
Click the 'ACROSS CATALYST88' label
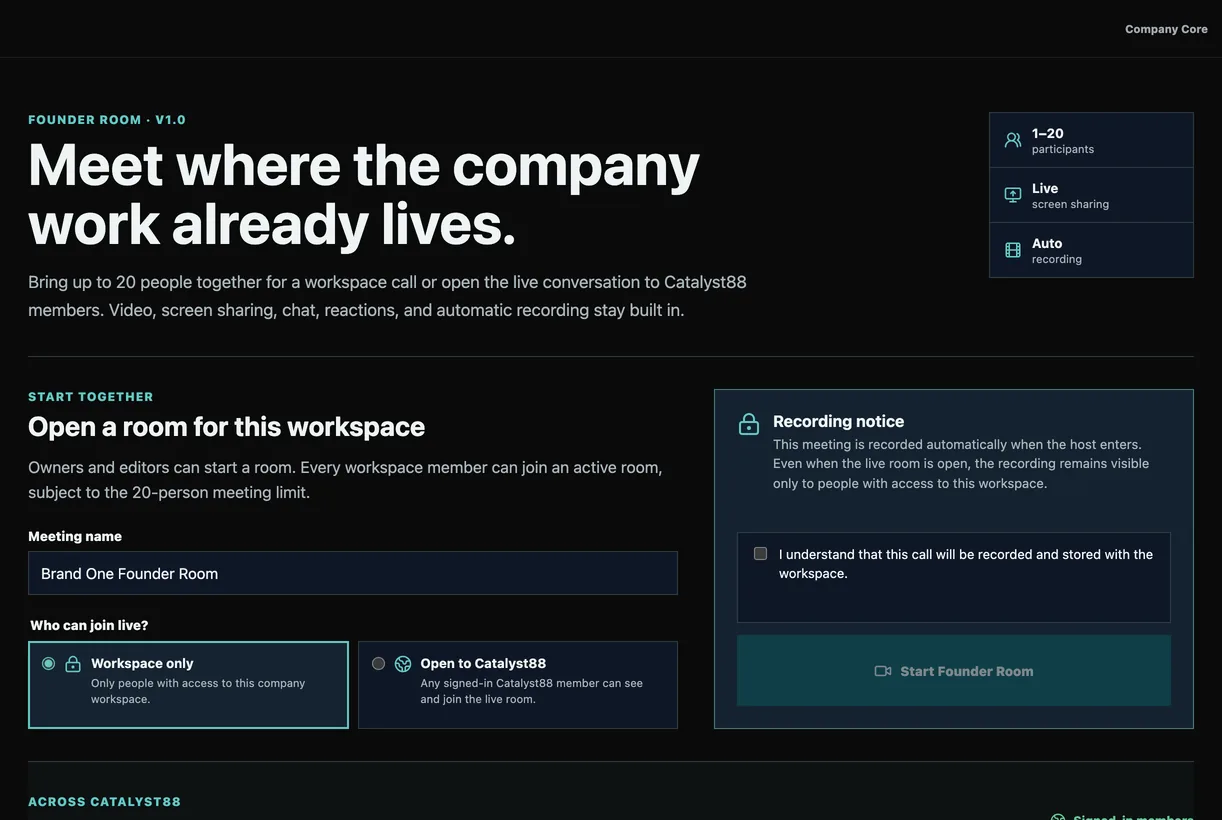click(105, 802)
